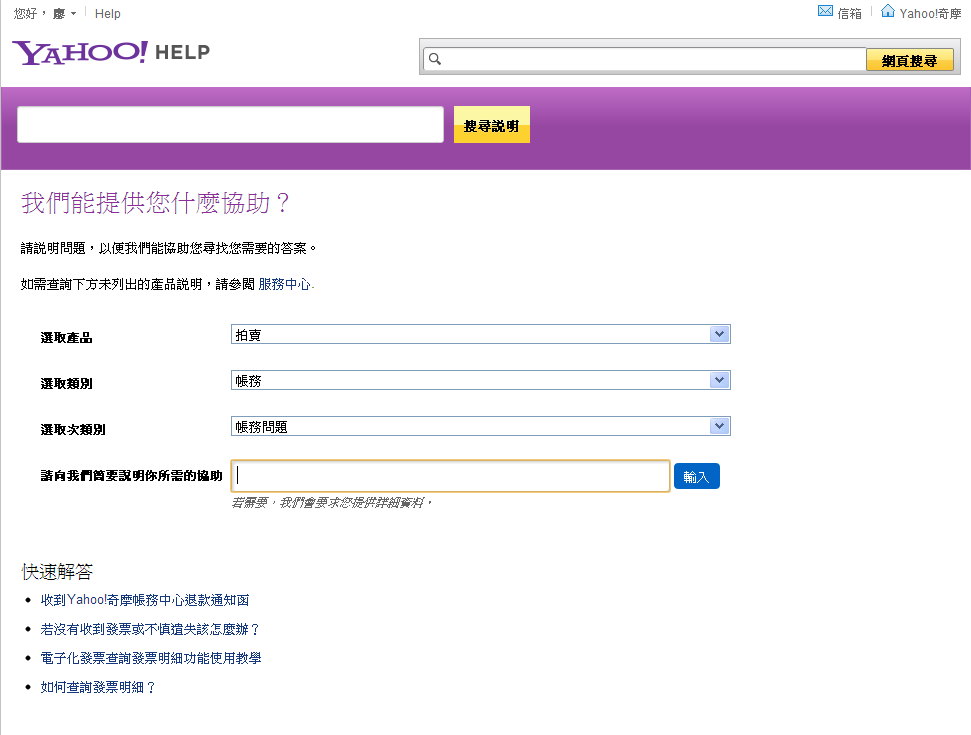Expand the 選取產品 dropdown showing 拍賣
This screenshot has height=735, width=971.
(481, 334)
